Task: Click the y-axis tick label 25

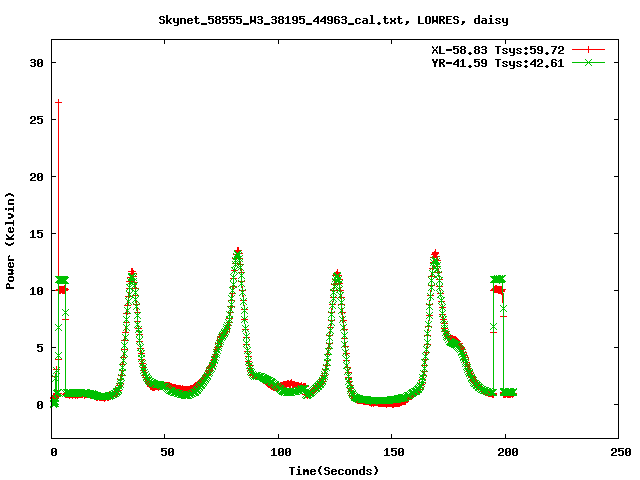Action: [36, 120]
